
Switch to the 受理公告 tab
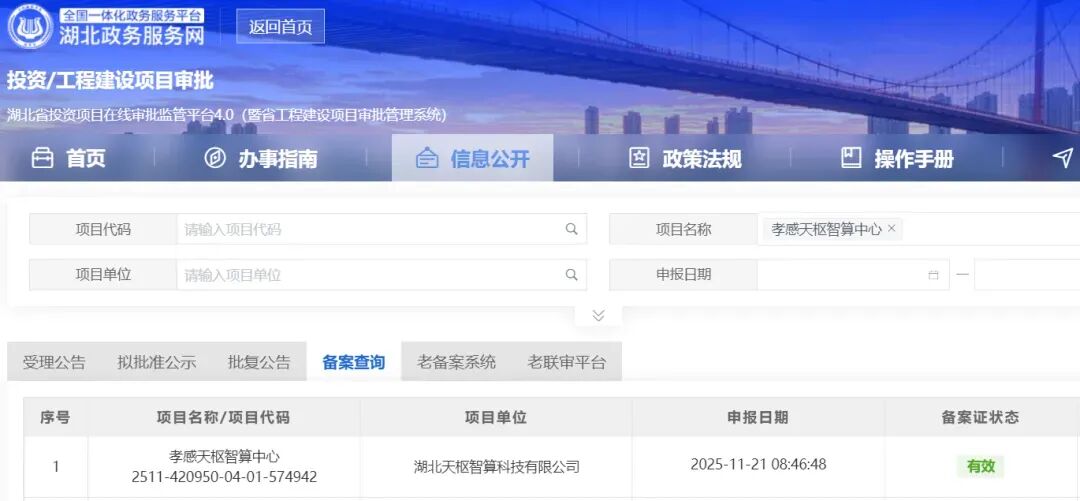click(x=54, y=362)
